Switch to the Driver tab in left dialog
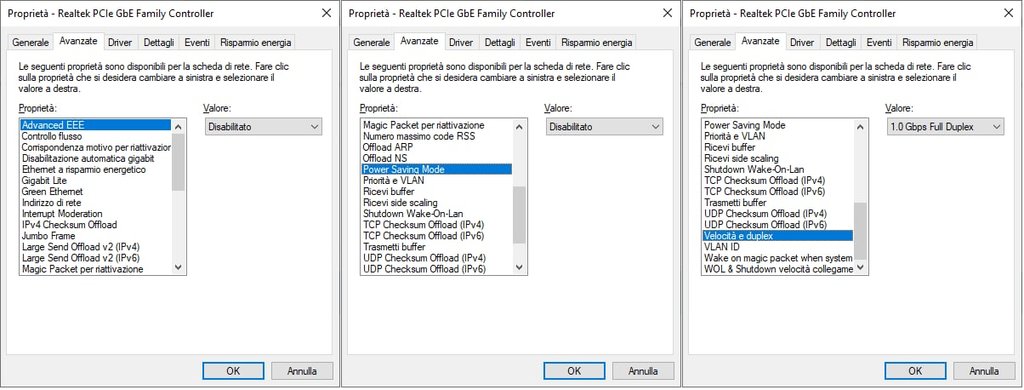Viewport: 1024px width, 390px height. [120, 42]
